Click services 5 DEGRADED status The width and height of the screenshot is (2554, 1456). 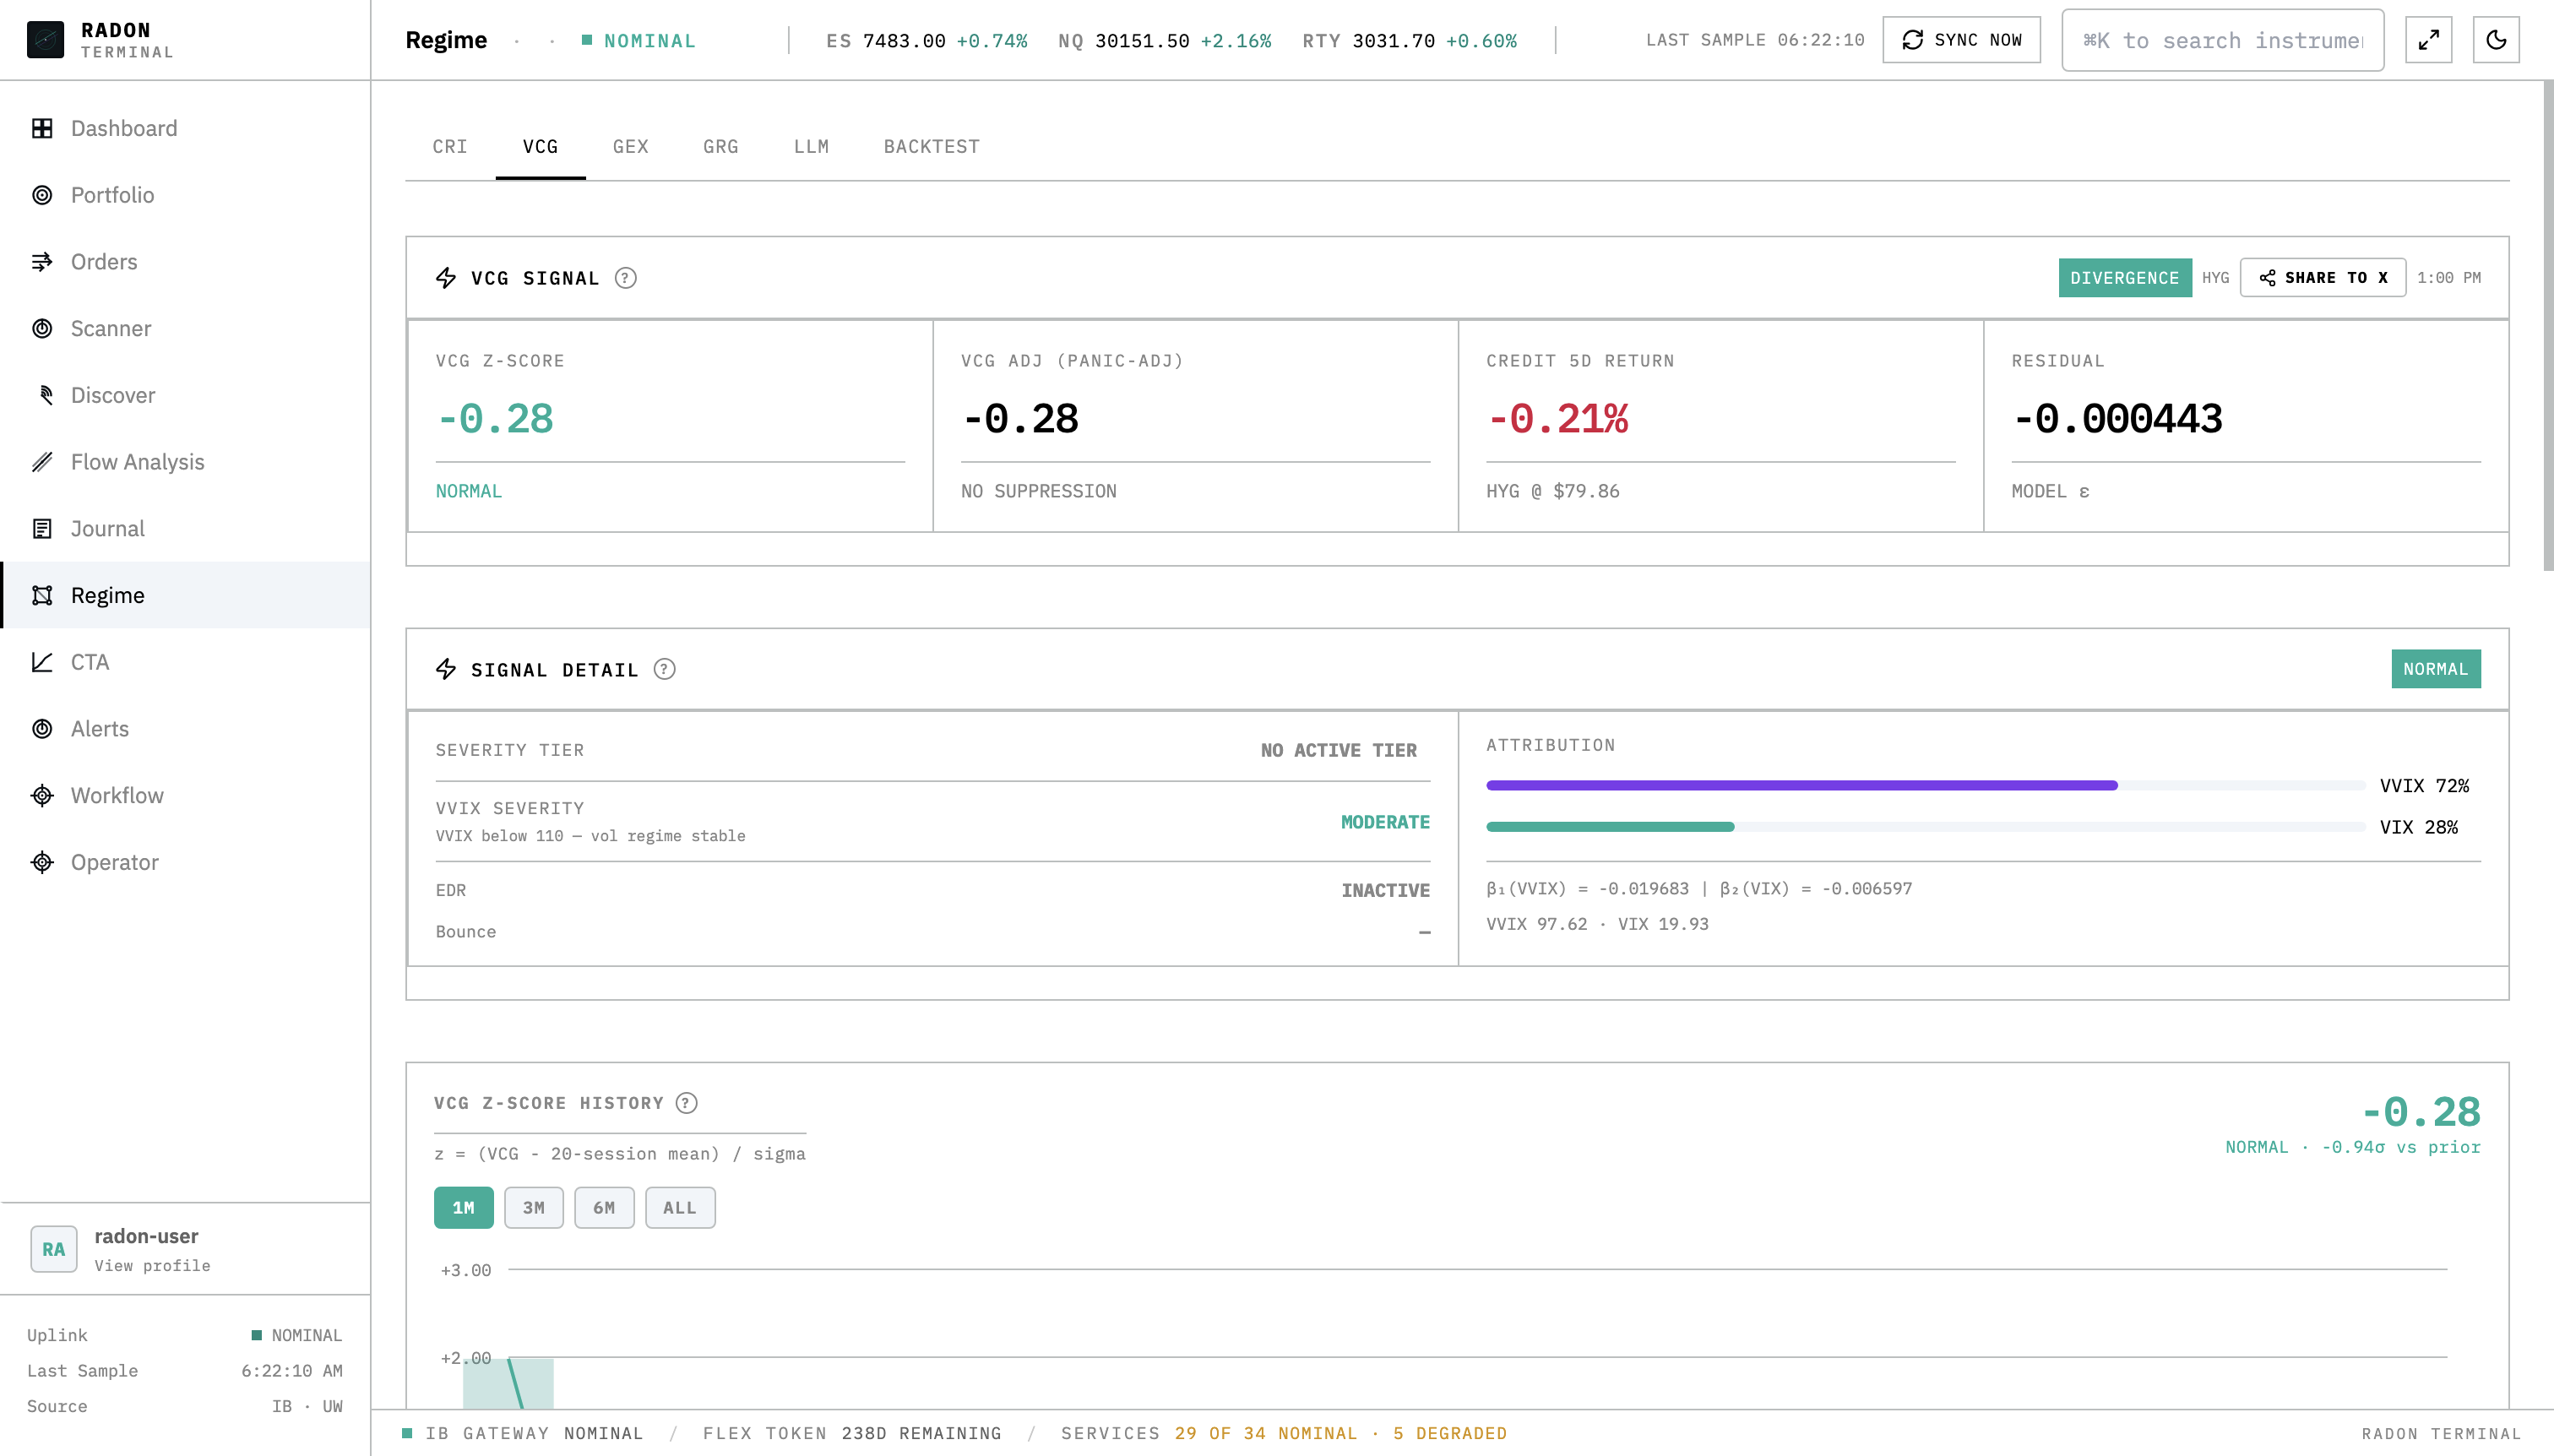[1450, 1433]
